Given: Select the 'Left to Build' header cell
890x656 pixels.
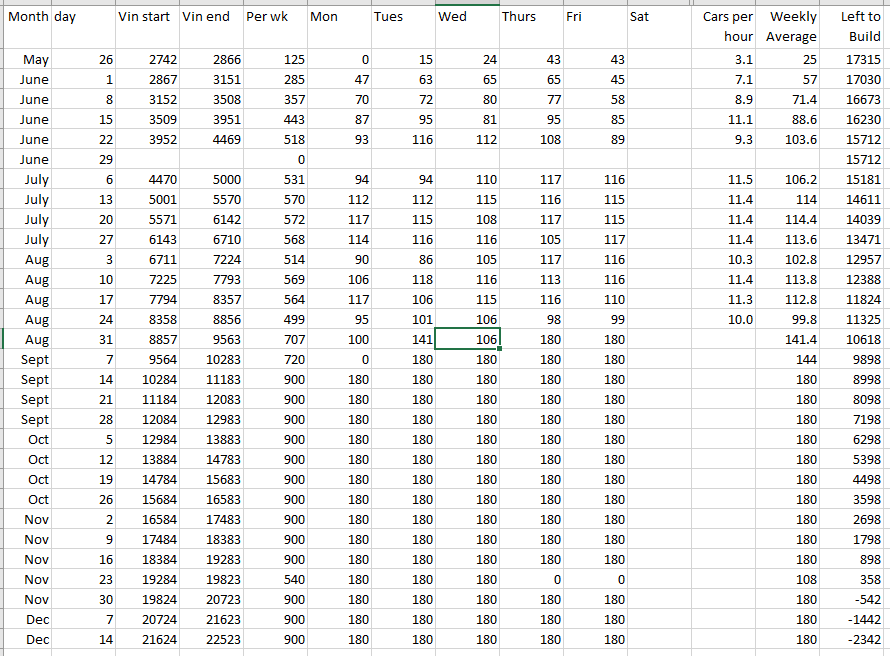Looking at the screenshot, I should tap(855, 27).
